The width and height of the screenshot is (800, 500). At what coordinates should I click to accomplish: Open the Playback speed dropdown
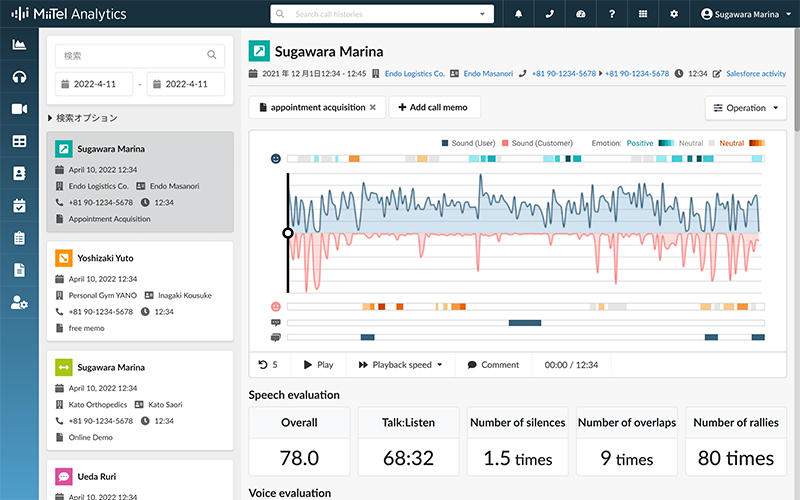click(x=400, y=365)
